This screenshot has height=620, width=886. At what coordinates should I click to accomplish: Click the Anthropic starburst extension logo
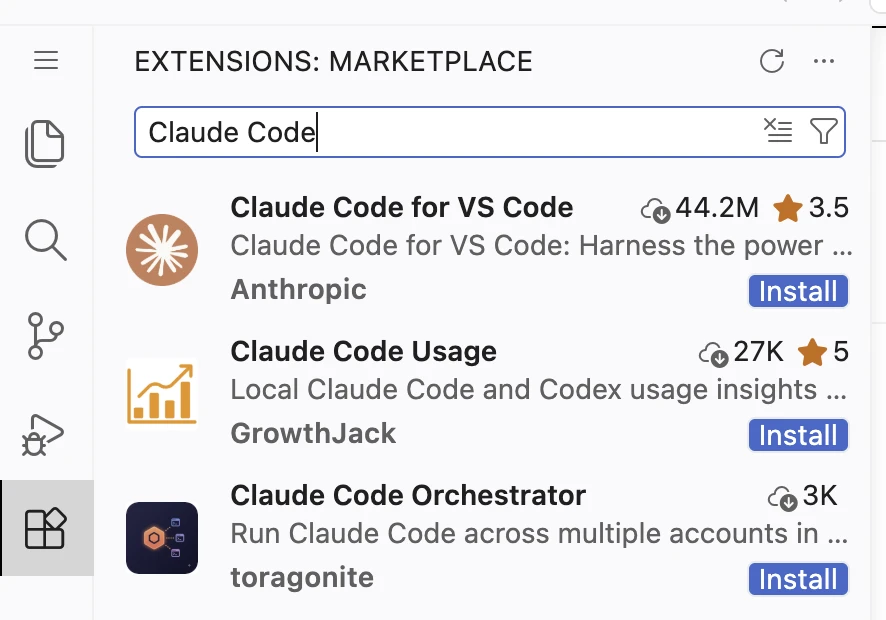162,250
